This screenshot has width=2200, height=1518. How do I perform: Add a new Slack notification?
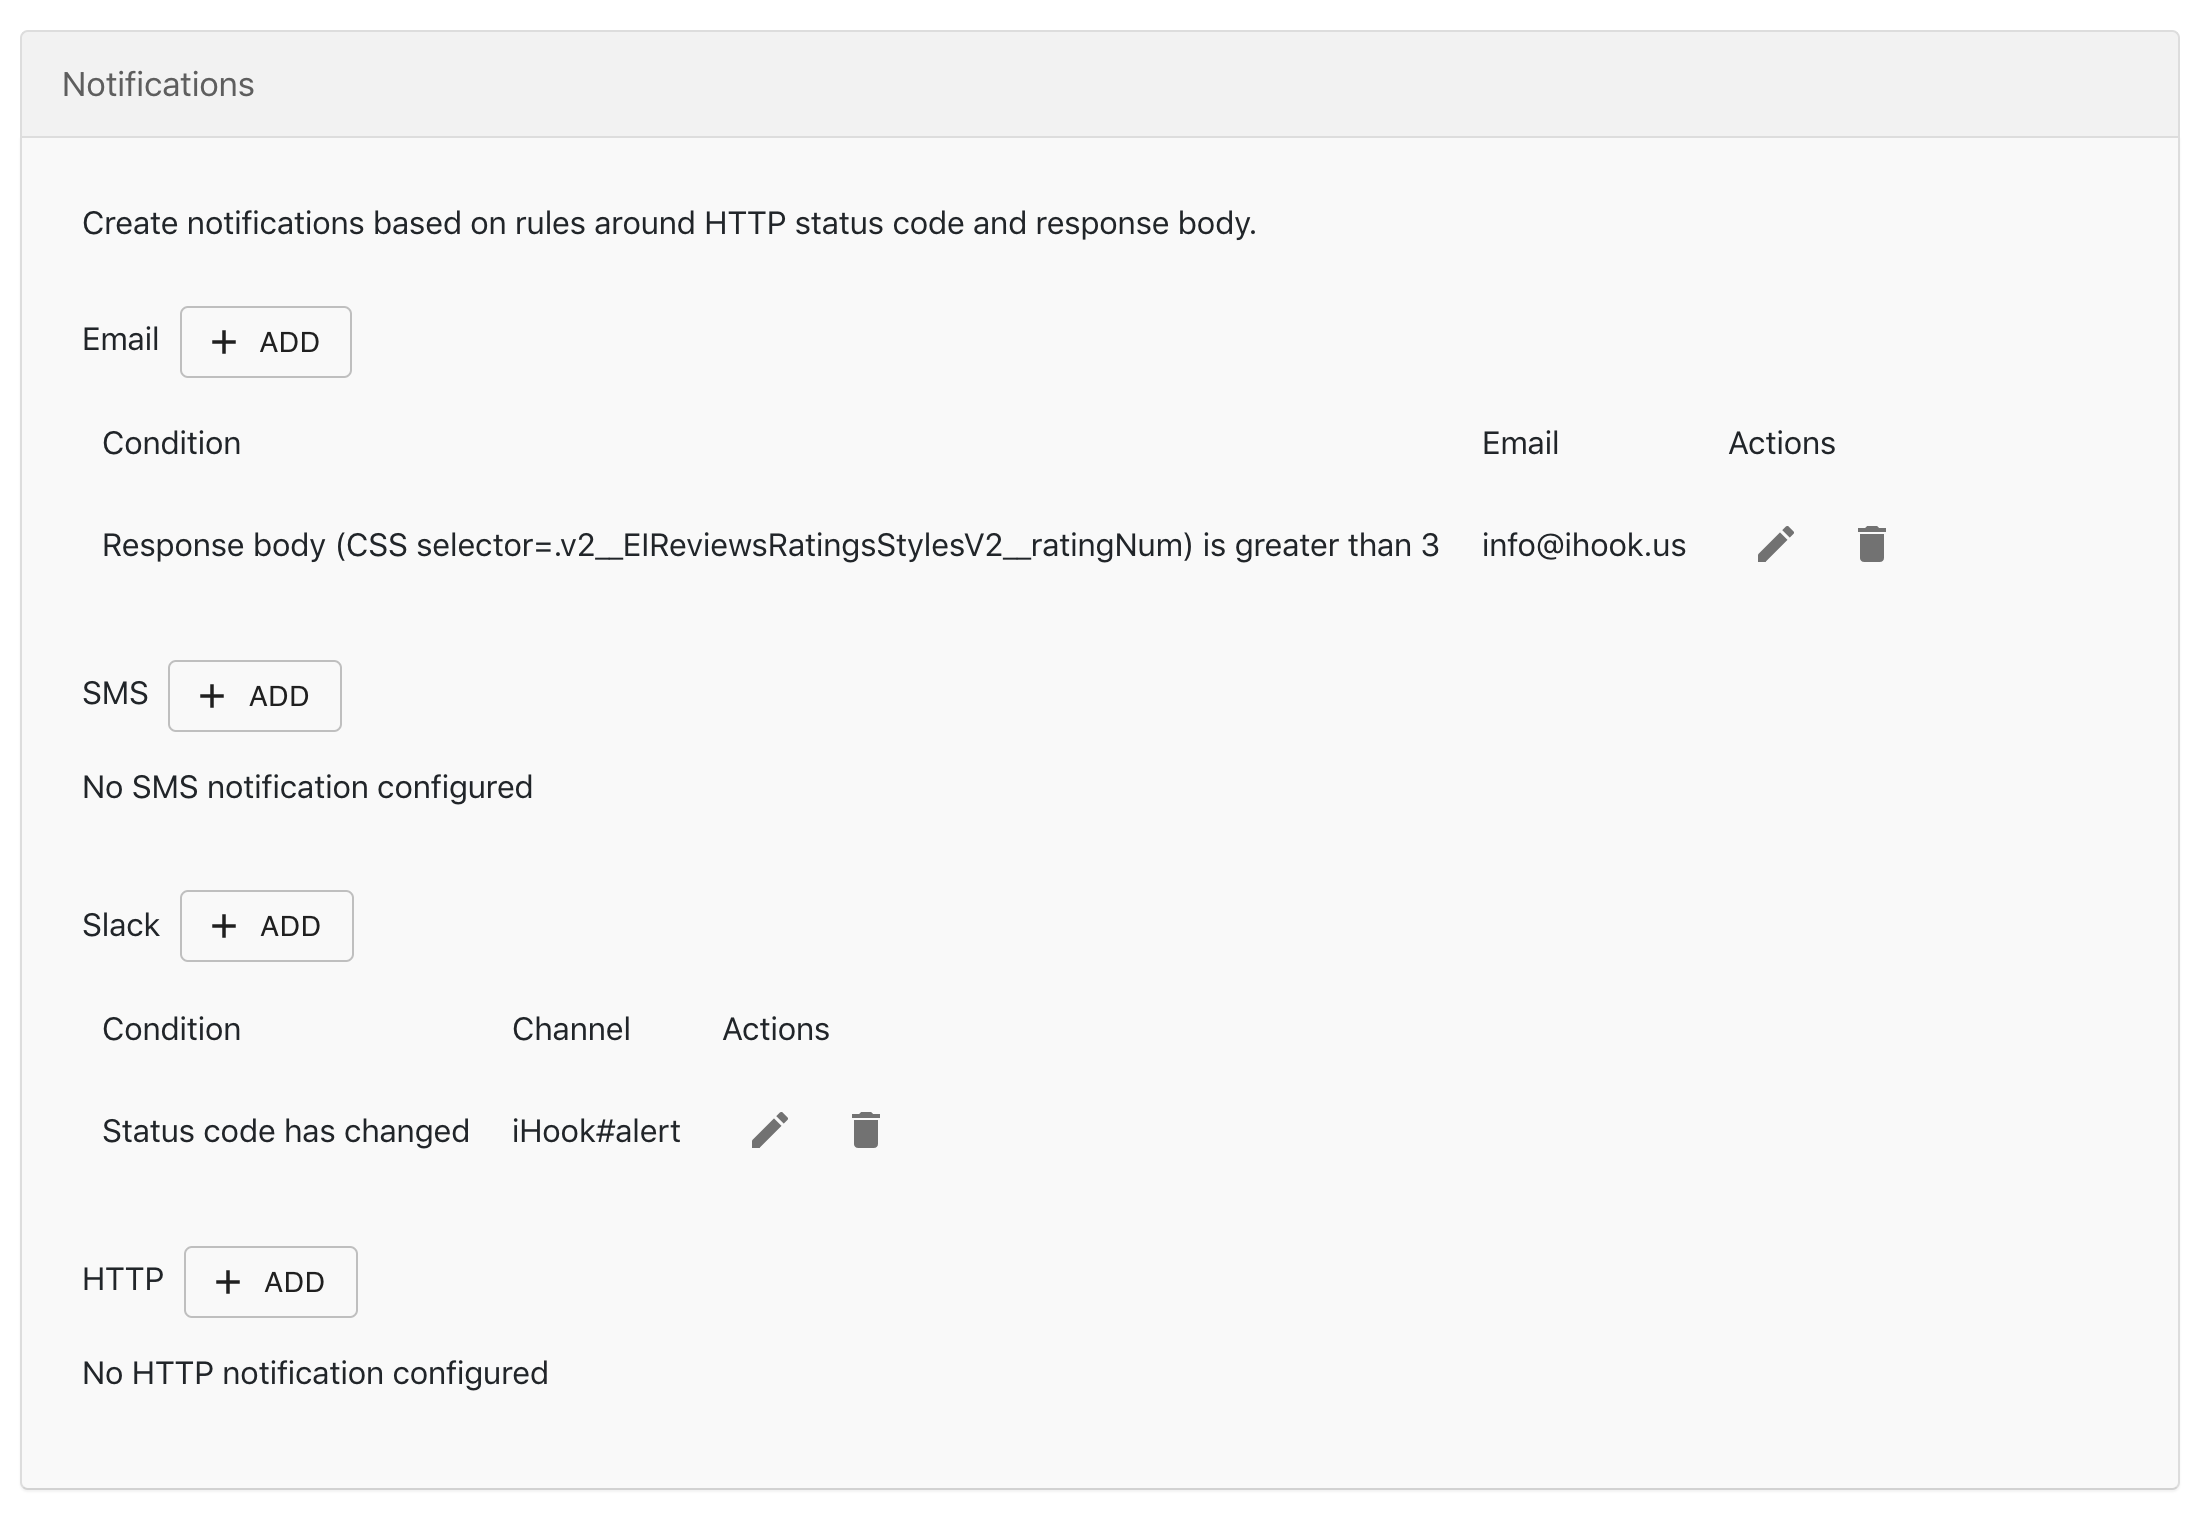pyautogui.click(x=267, y=926)
